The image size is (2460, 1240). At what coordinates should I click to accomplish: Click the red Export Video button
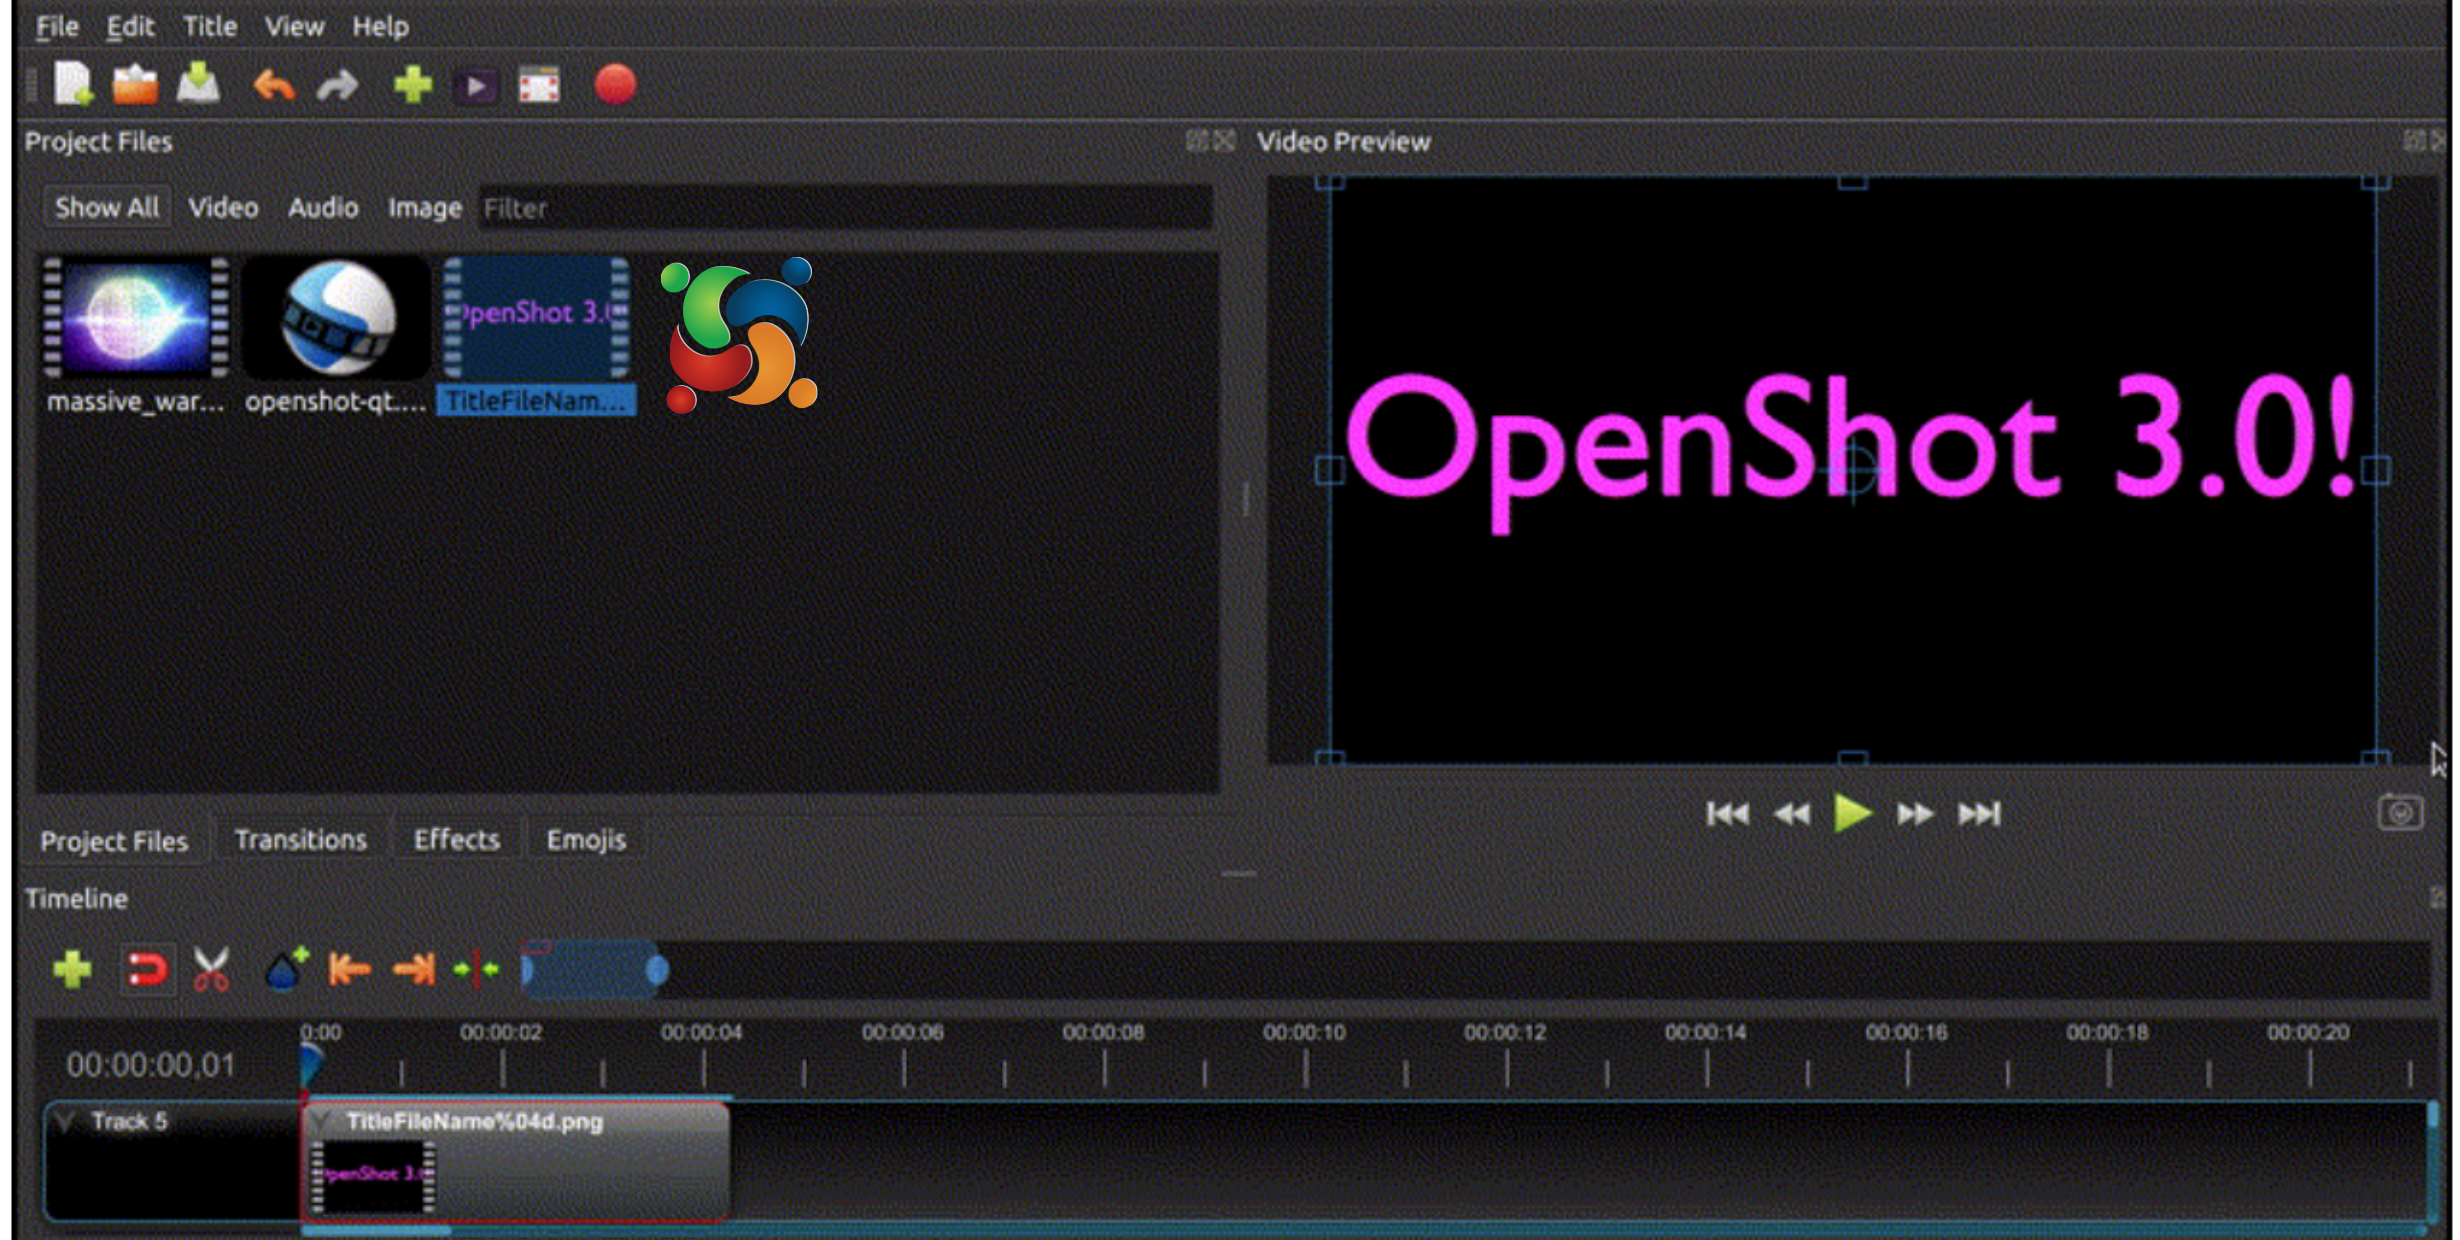615,85
